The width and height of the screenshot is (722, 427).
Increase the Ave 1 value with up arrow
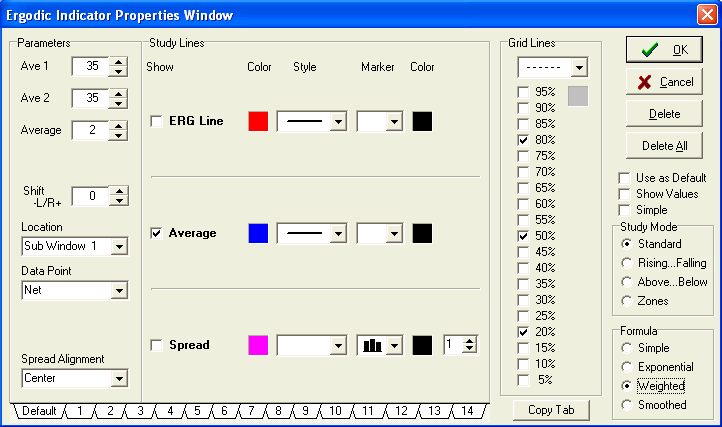pos(119,61)
